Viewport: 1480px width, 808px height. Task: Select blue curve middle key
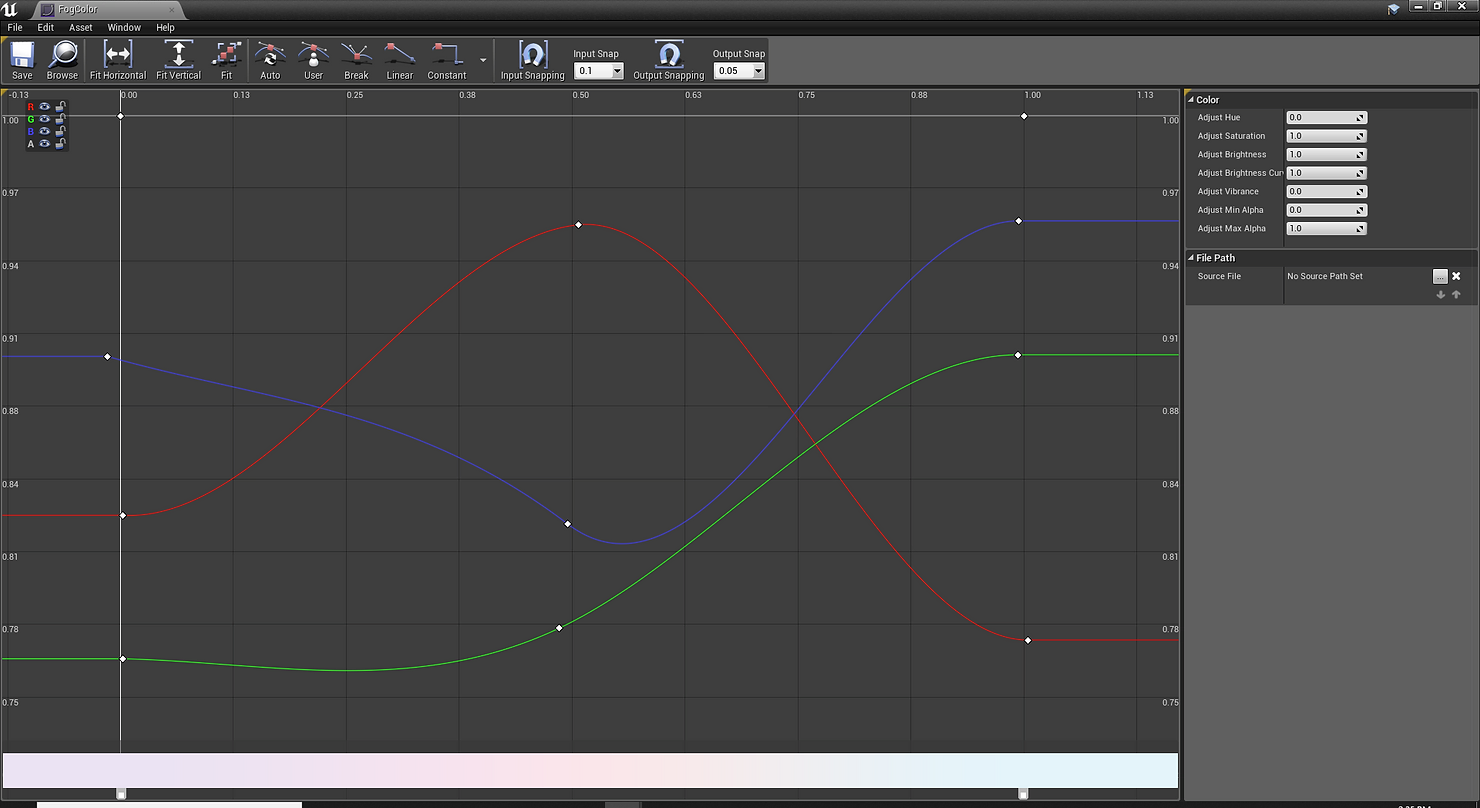[x=568, y=524]
